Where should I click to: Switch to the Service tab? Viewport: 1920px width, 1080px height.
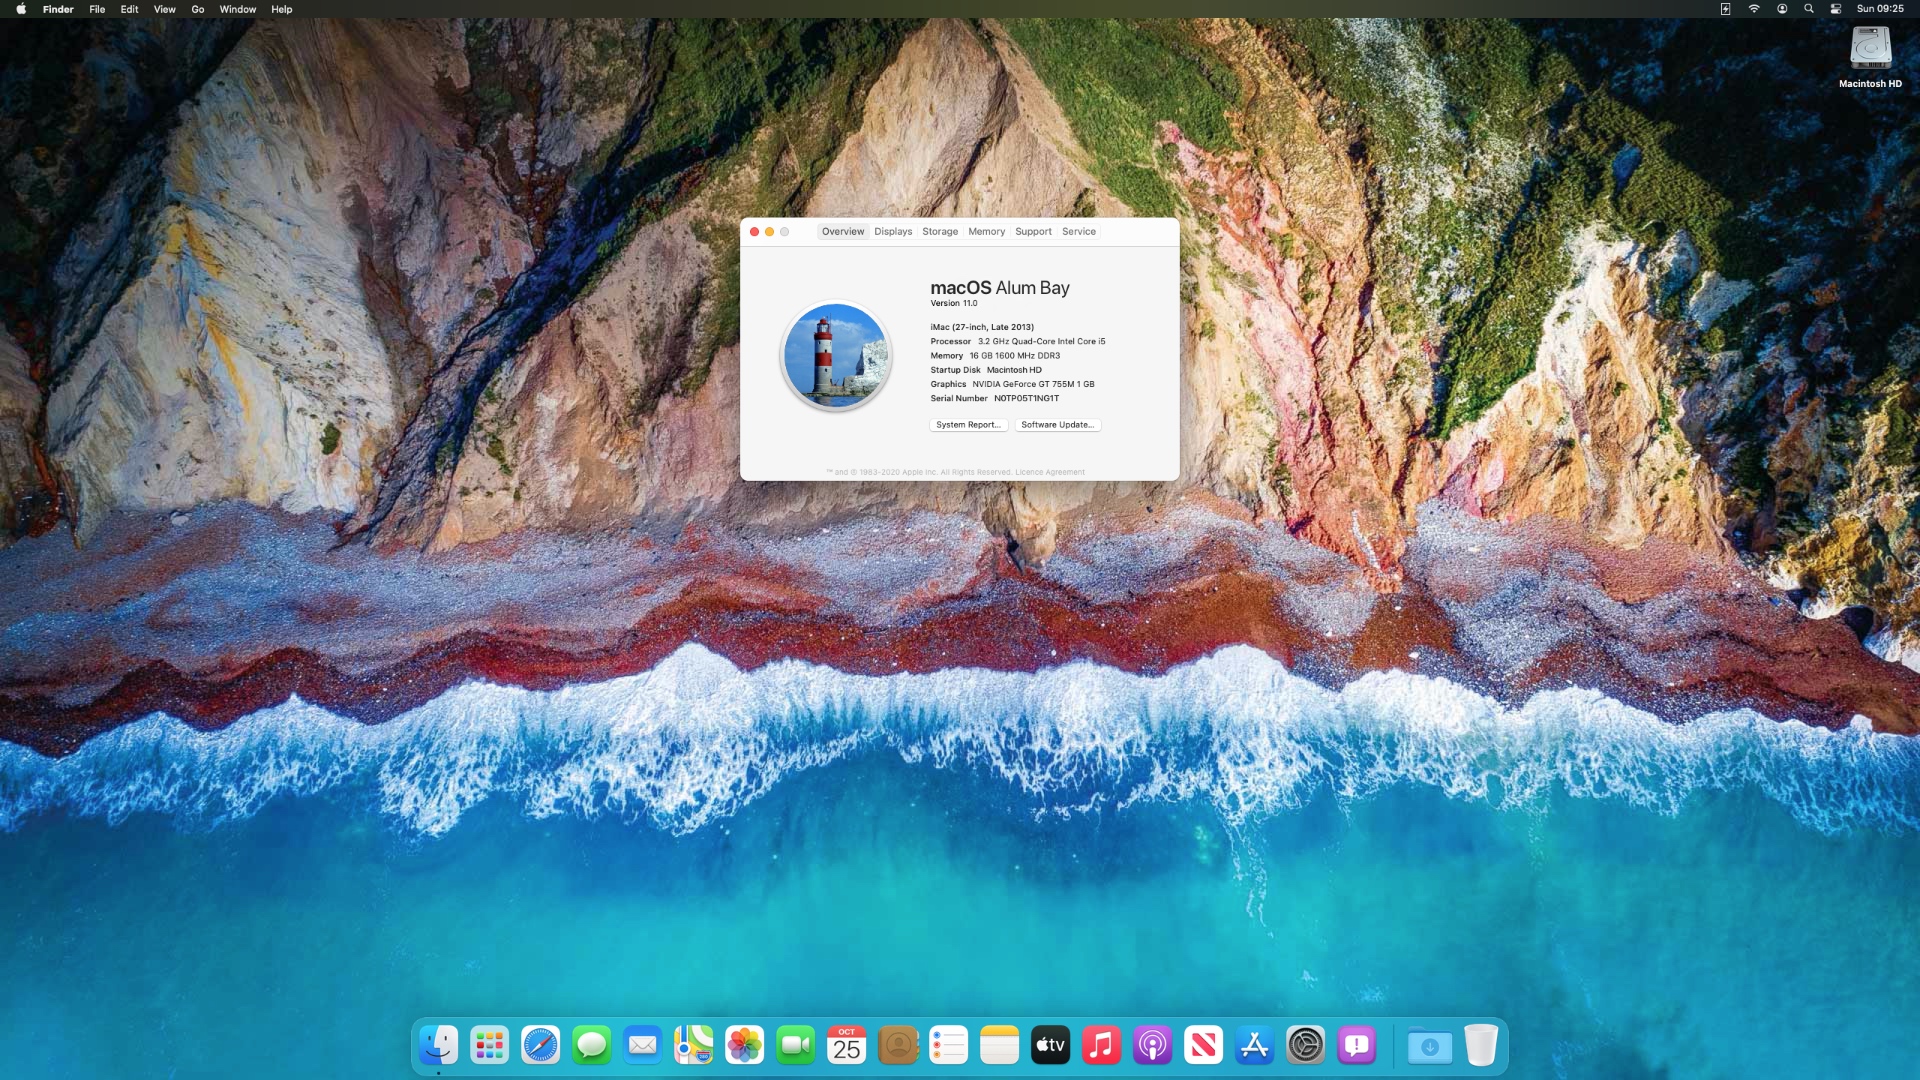coord(1079,231)
